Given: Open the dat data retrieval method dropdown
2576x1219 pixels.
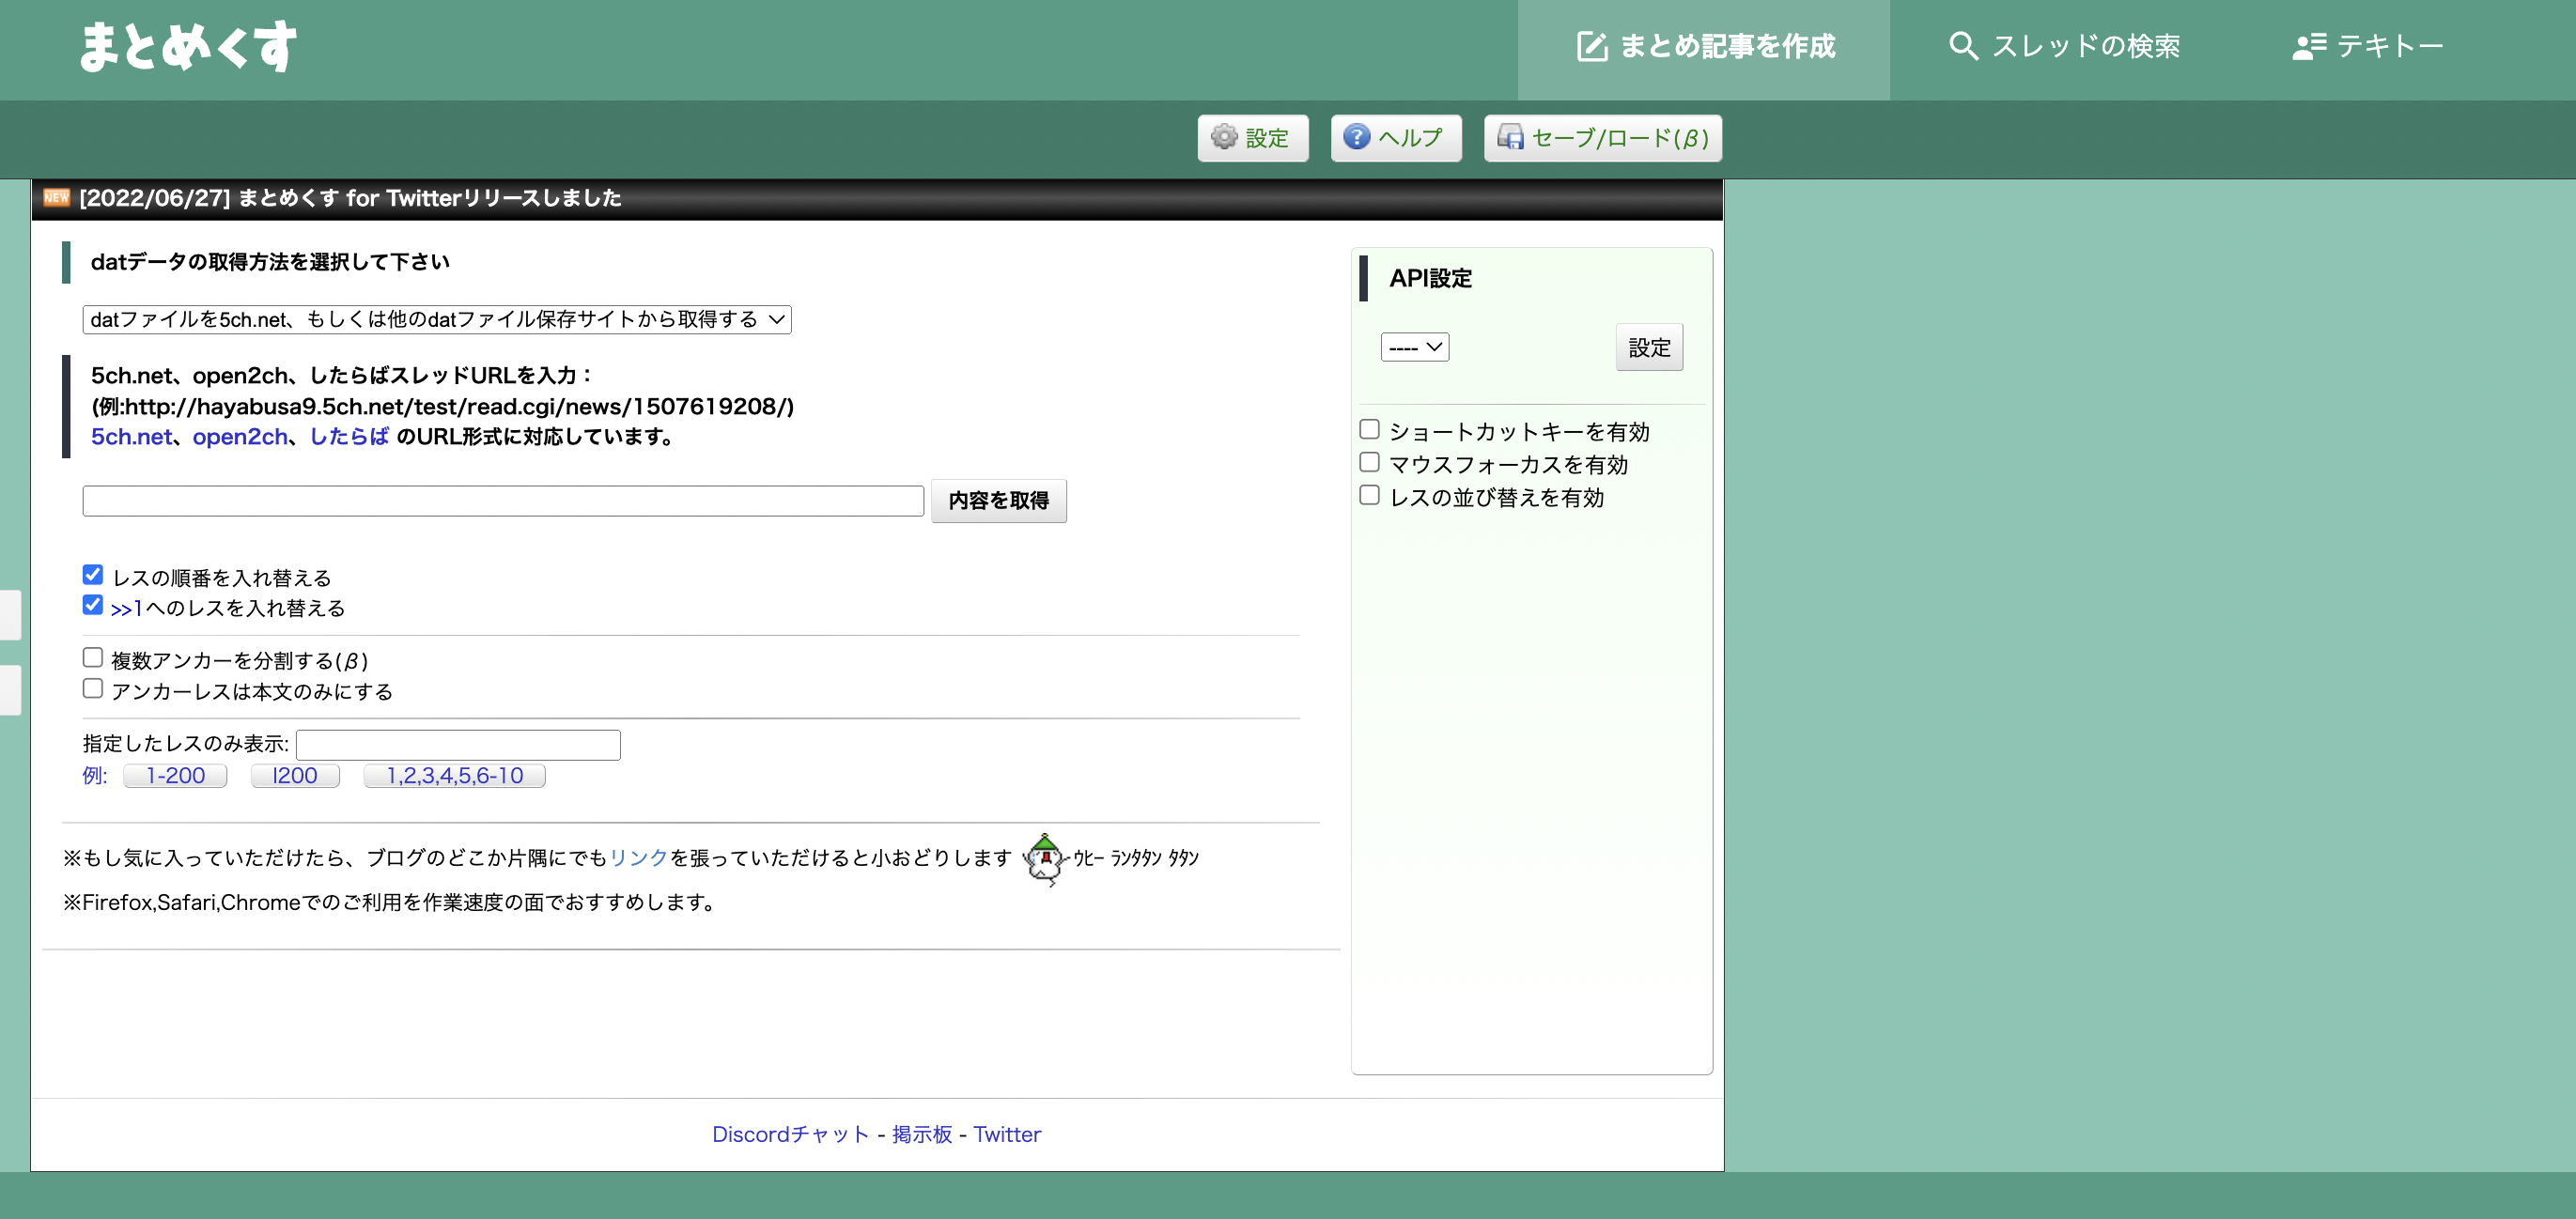Looking at the screenshot, I should [436, 319].
